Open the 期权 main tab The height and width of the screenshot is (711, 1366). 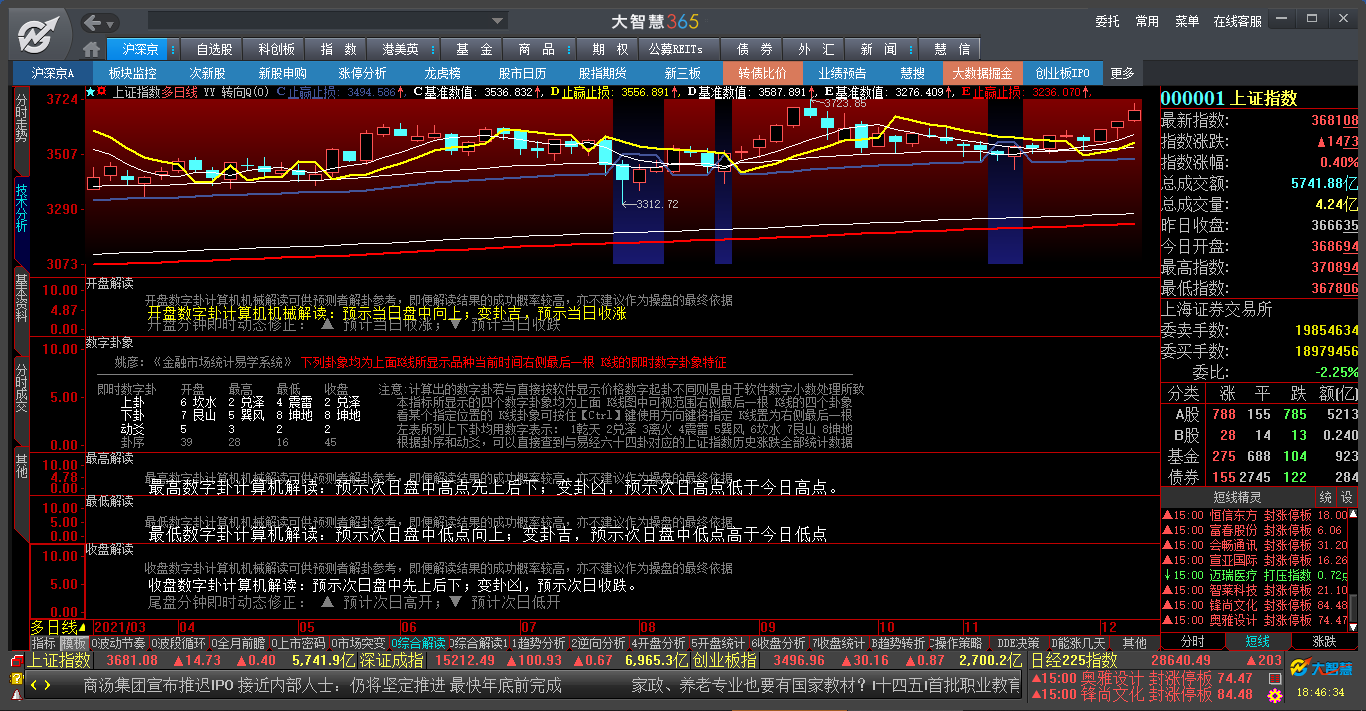[x=610, y=49]
